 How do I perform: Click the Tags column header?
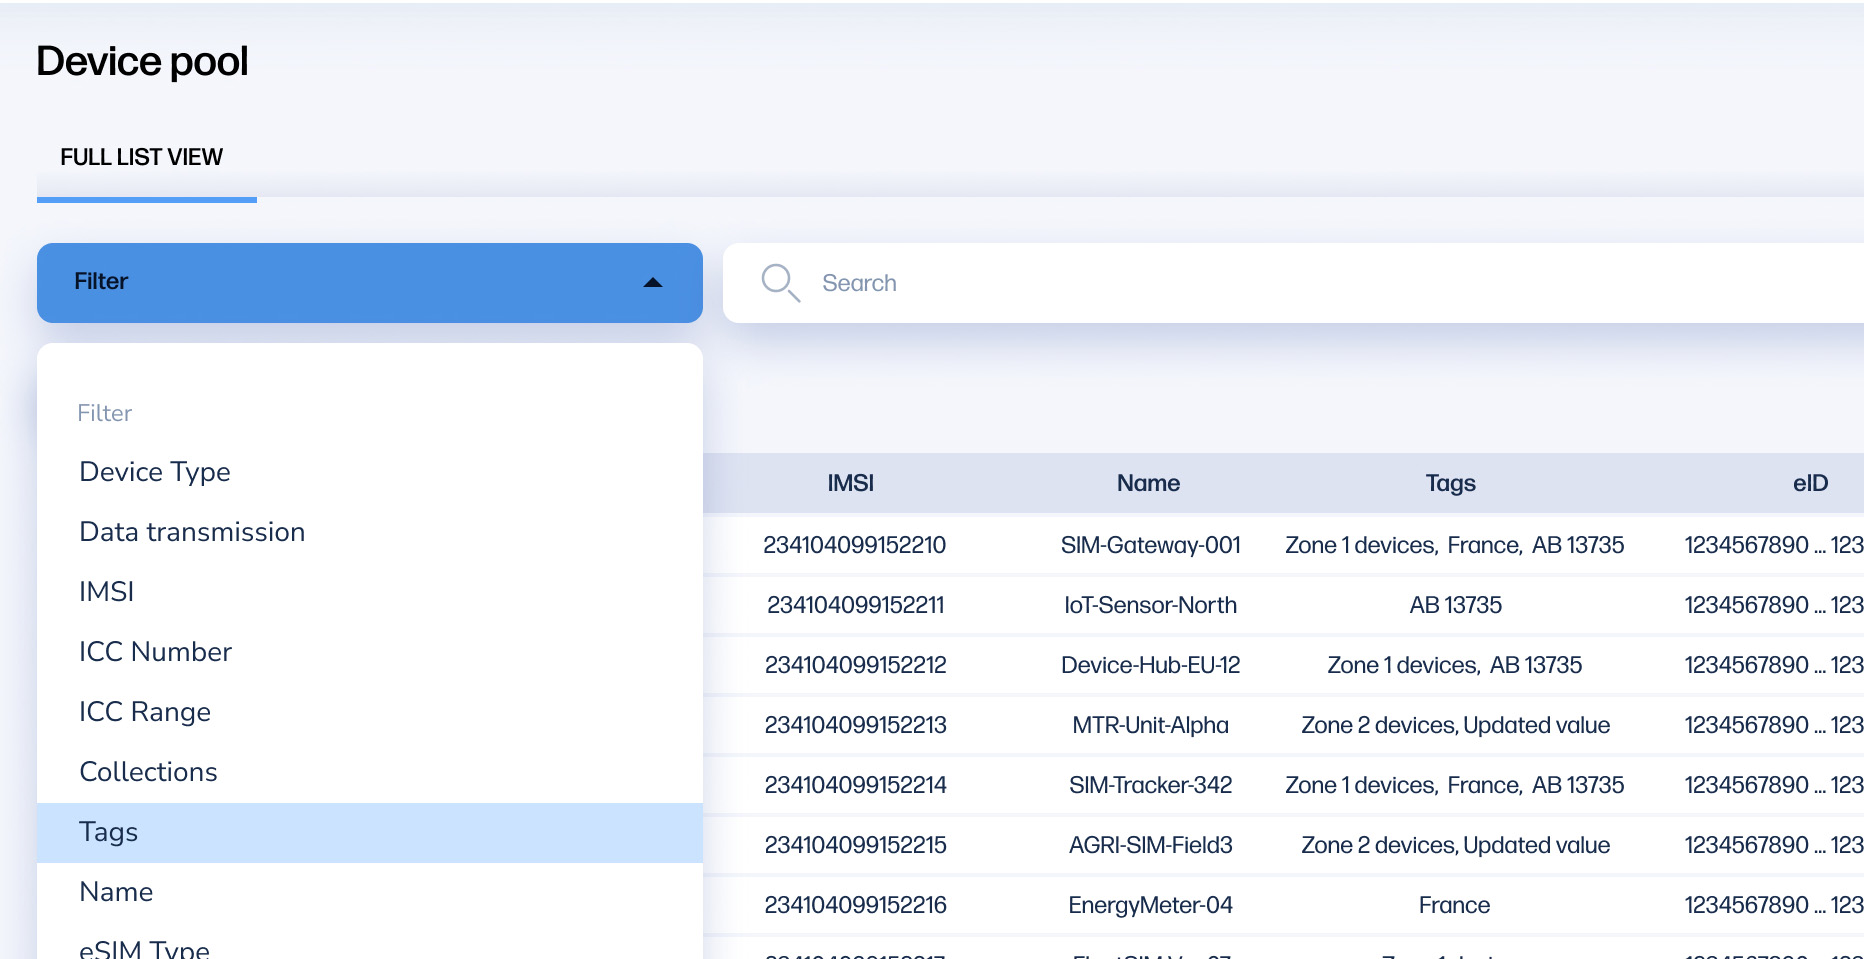tap(1450, 484)
